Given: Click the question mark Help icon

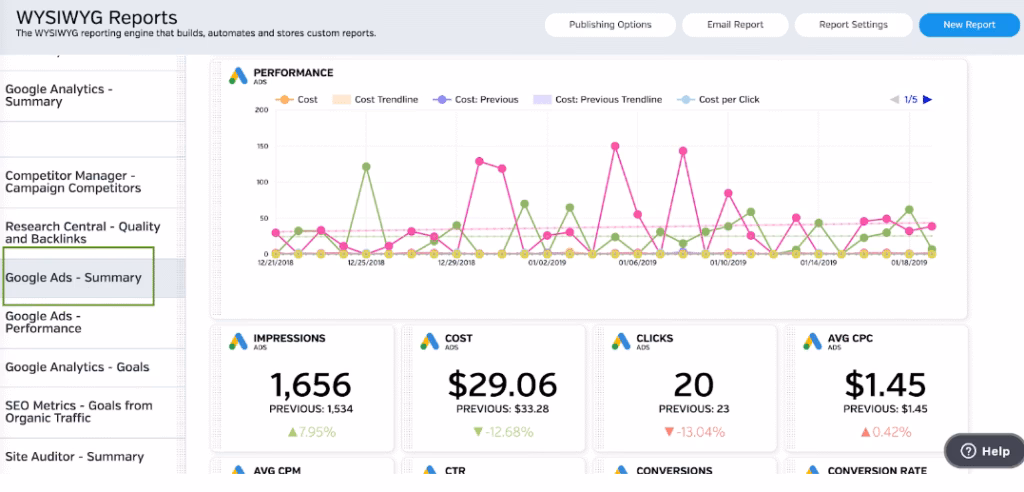Looking at the screenshot, I should point(968,451).
